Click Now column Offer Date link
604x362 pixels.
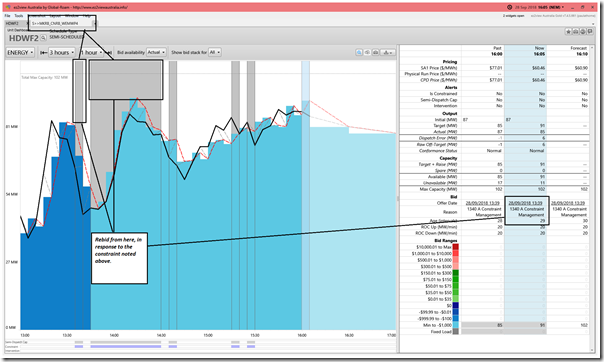point(525,203)
